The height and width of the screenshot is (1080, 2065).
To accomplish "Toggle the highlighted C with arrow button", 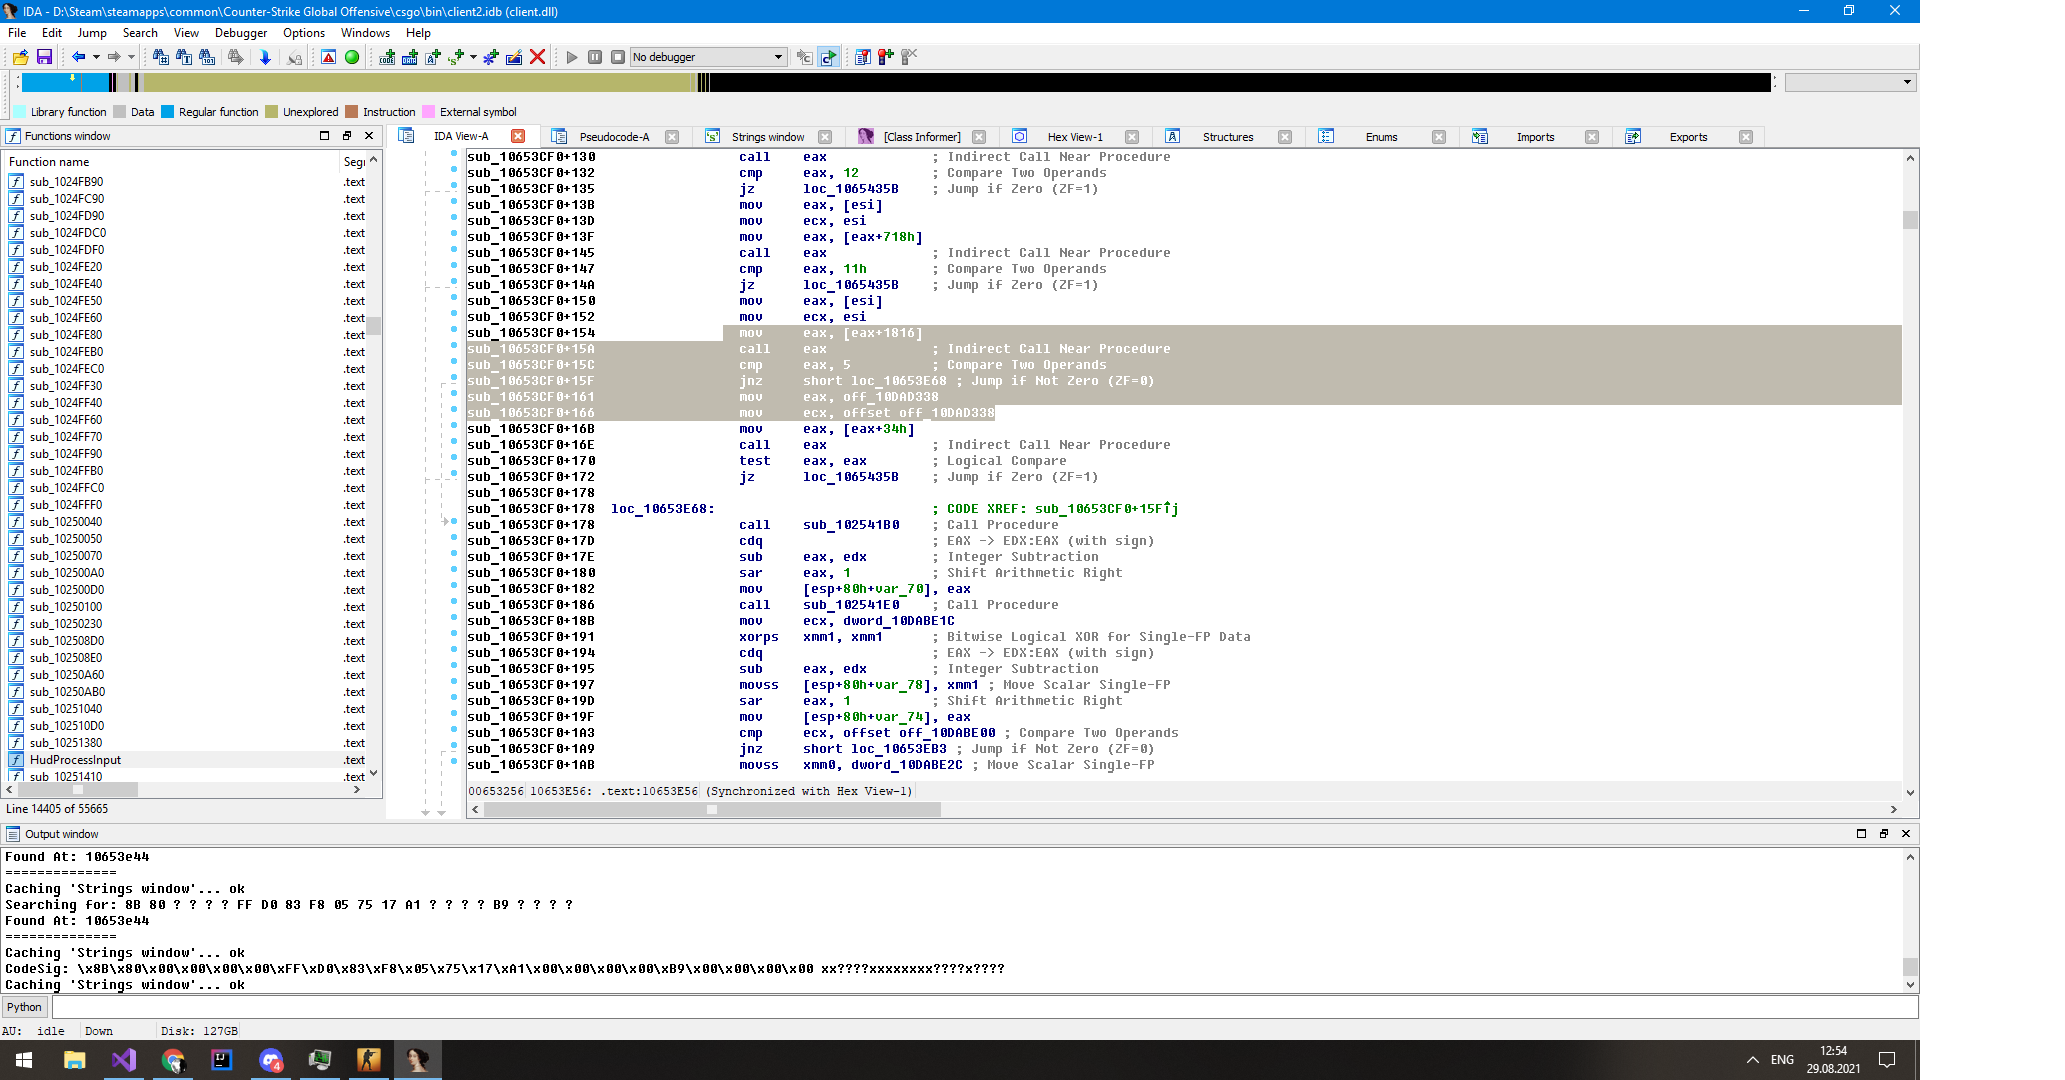I will [828, 57].
